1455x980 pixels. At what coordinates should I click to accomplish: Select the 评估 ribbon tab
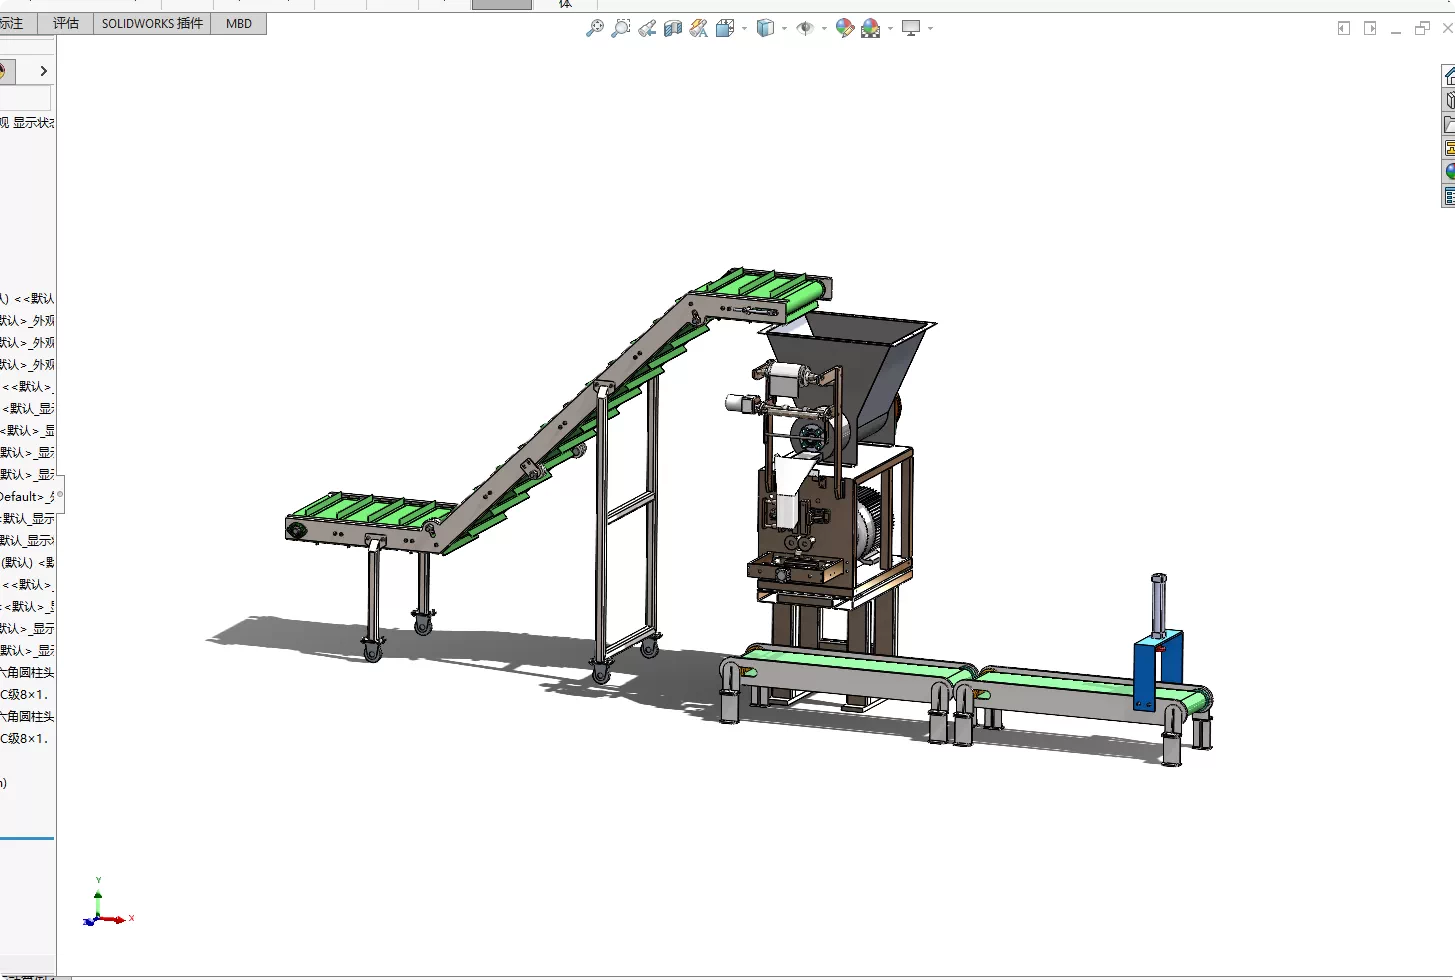(66, 23)
